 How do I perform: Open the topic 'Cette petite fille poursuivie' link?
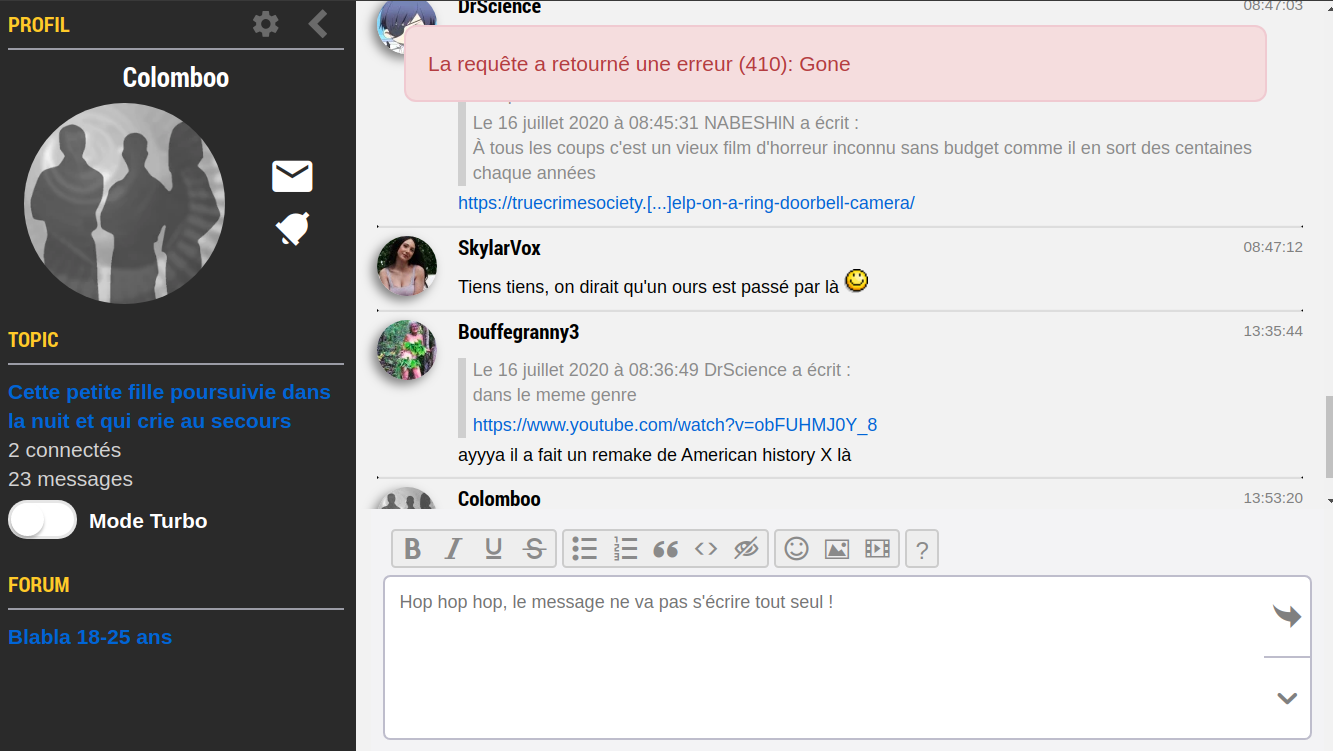pyautogui.click(x=169, y=406)
